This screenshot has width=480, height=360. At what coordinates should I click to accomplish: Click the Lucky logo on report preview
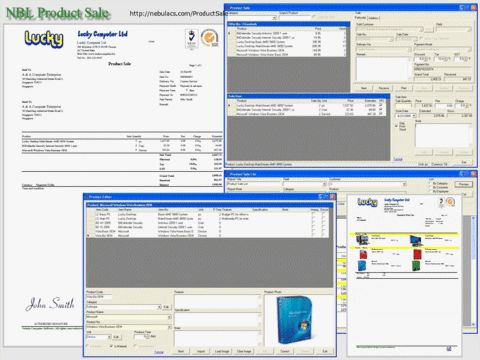coord(367,202)
